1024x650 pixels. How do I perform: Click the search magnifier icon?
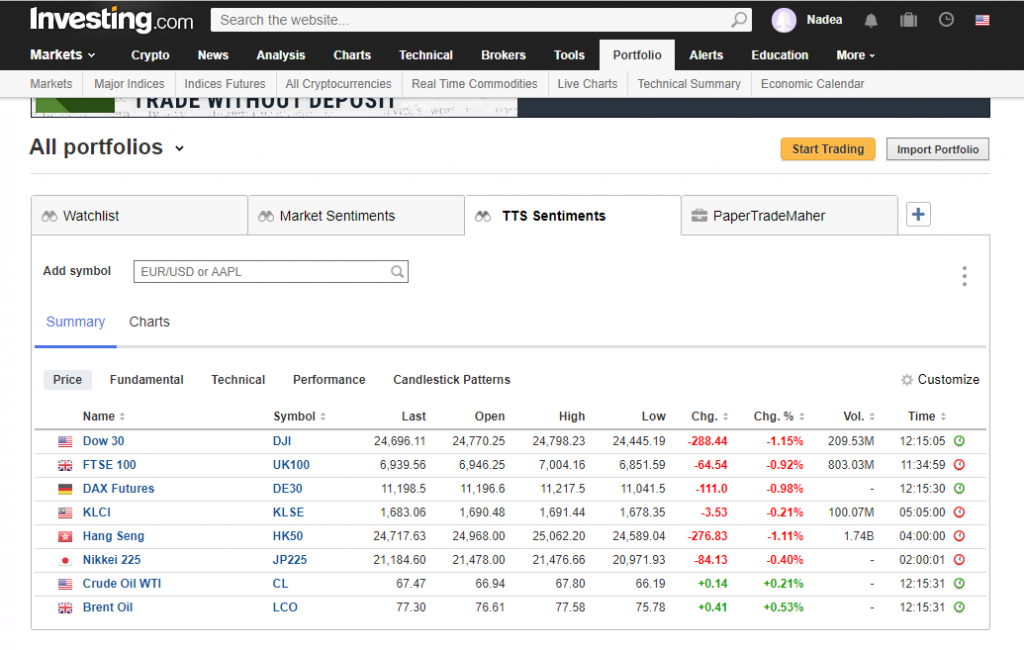coord(737,19)
